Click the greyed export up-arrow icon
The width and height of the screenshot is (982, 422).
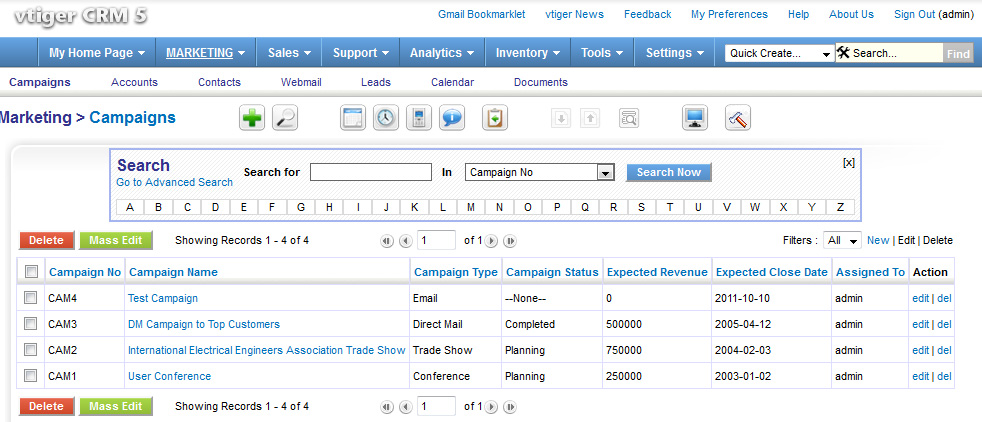pyautogui.click(x=590, y=118)
